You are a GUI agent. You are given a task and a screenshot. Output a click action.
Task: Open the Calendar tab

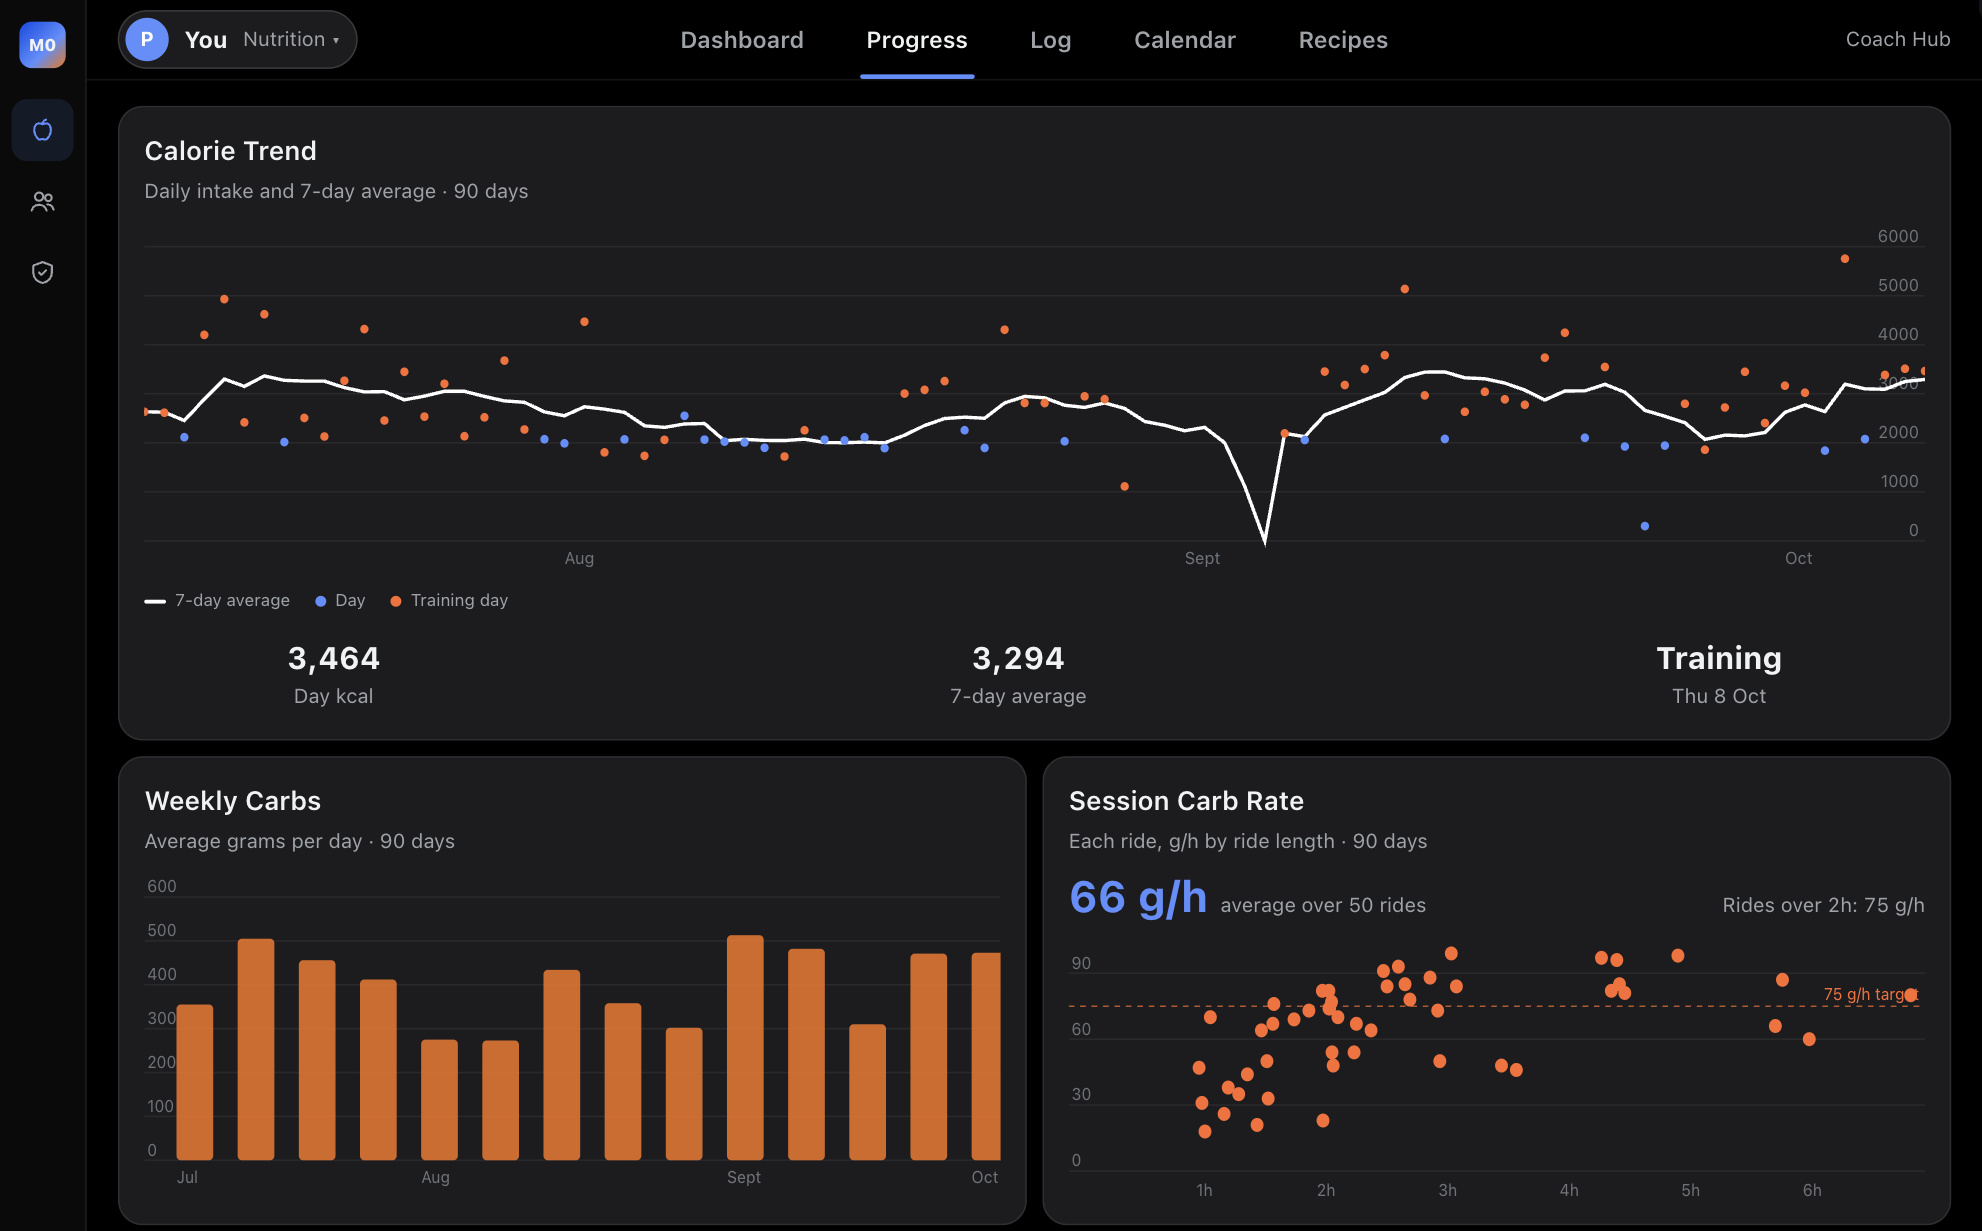(1185, 40)
